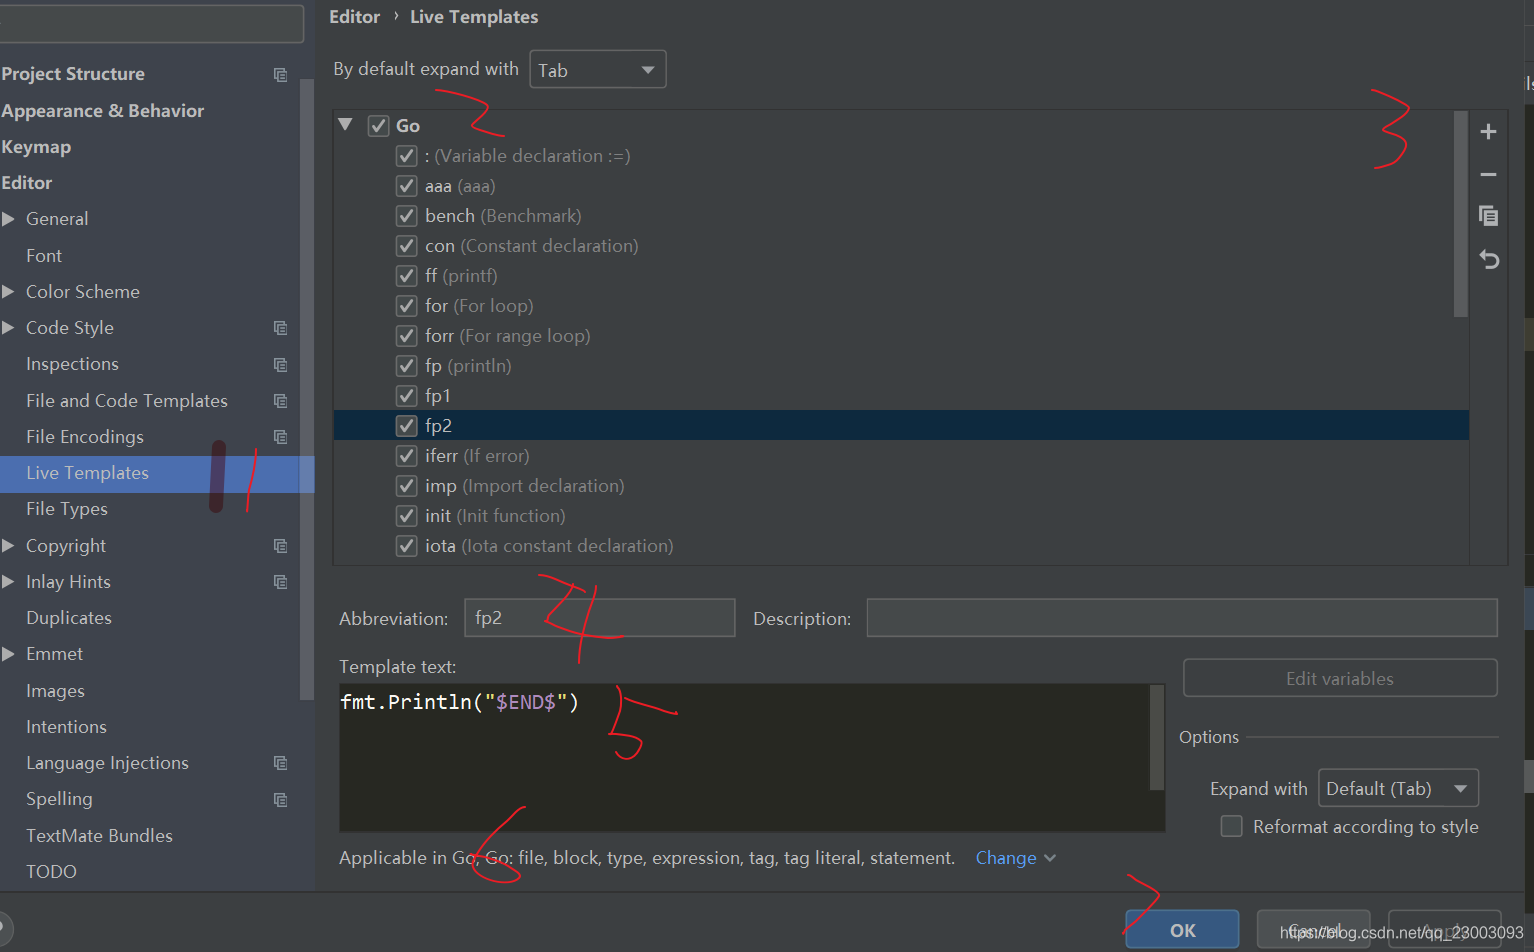Click Editor in the breadcrumb
1534x952 pixels.
pyautogui.click(x=355, y=17)
